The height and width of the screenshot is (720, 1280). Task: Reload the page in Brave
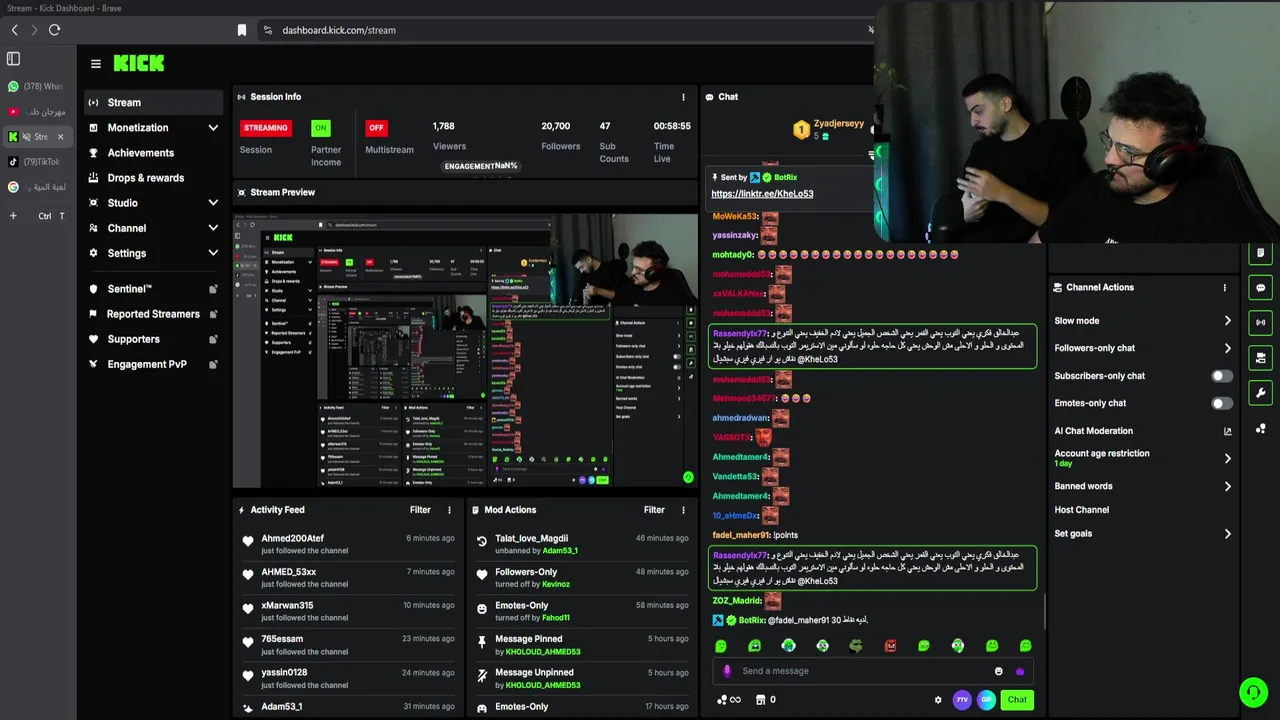[54, 30]
